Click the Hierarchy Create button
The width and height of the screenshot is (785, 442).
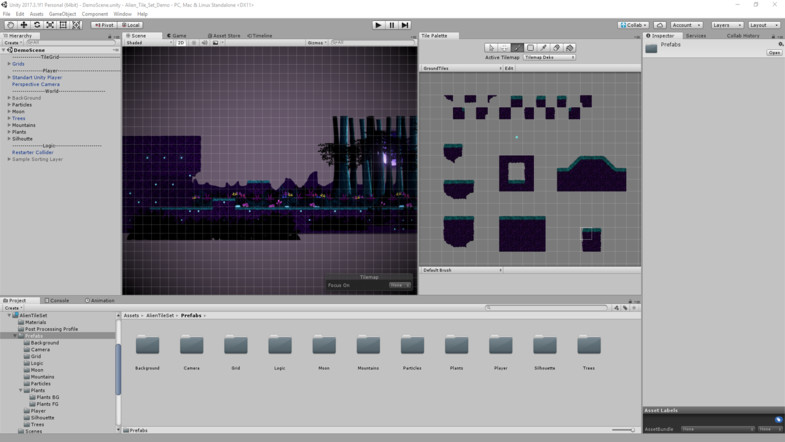(13, 43)
